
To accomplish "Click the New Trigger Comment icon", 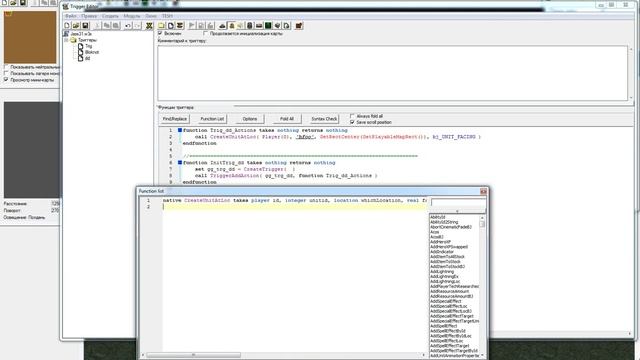I will coord(180,26).
